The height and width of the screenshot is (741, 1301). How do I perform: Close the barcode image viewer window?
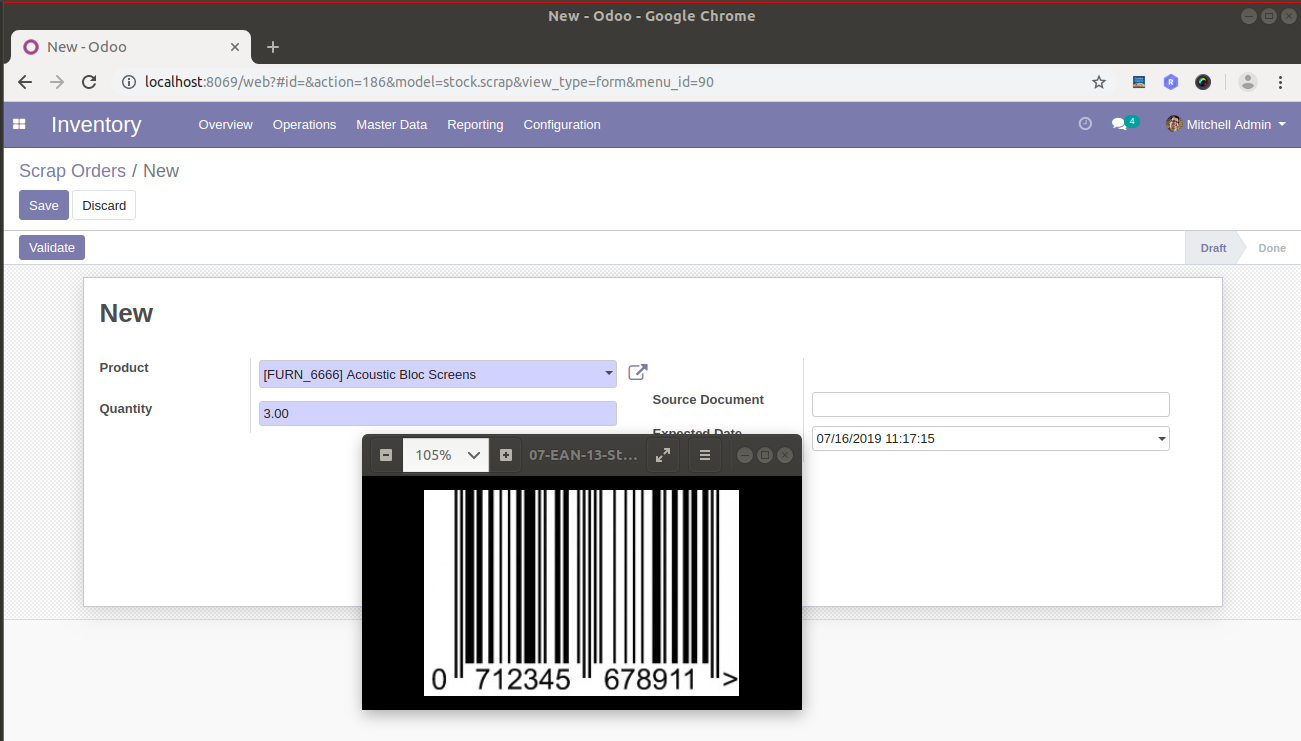(x=785, y=455)
